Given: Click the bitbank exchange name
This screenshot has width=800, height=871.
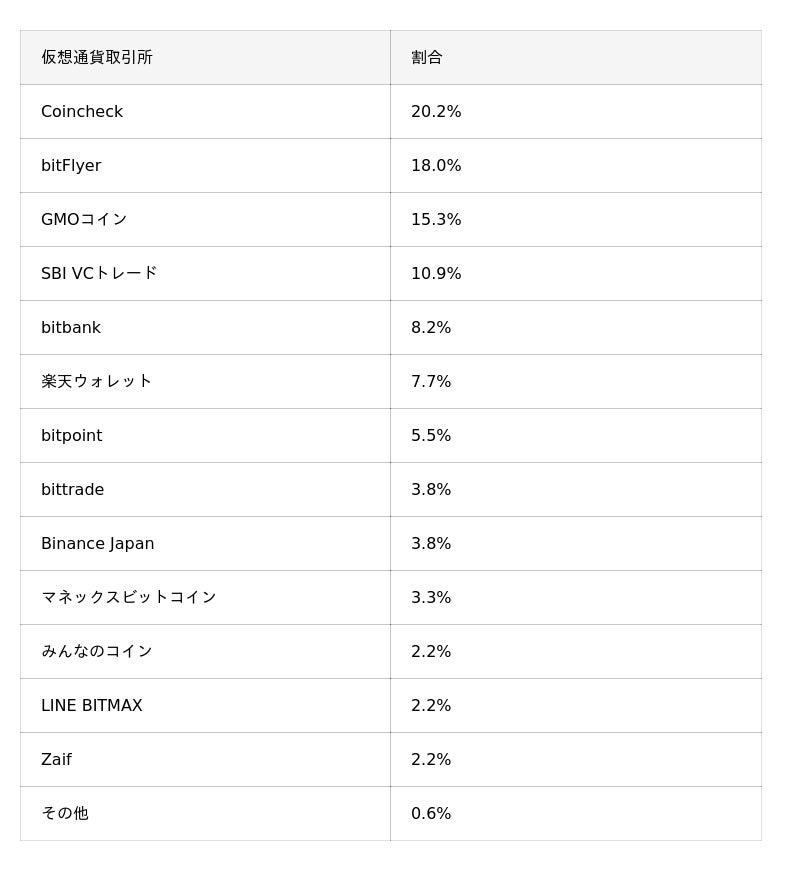Looking at the screenshot, I should point(71,327).
